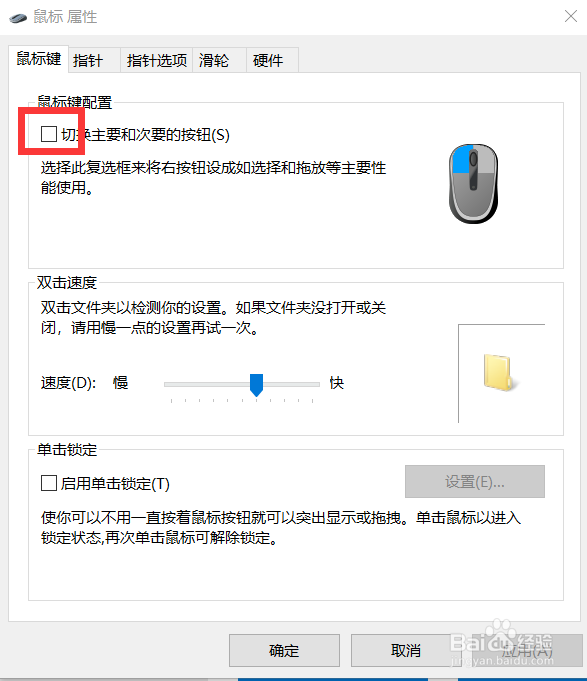Open the 设置(E)... button for click lock
Viewport: 587px width, 681px height.
475,482
